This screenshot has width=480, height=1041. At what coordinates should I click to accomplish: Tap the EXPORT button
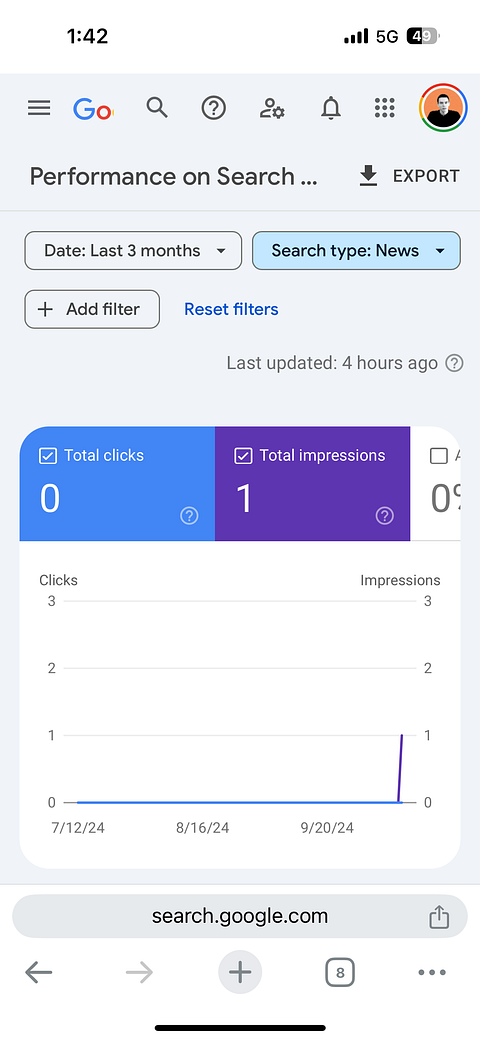[409, 176]
